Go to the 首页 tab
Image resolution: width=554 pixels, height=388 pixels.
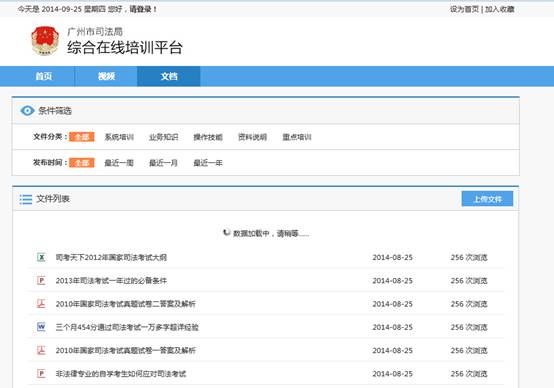pyautogui.click(x=44, y=76)
